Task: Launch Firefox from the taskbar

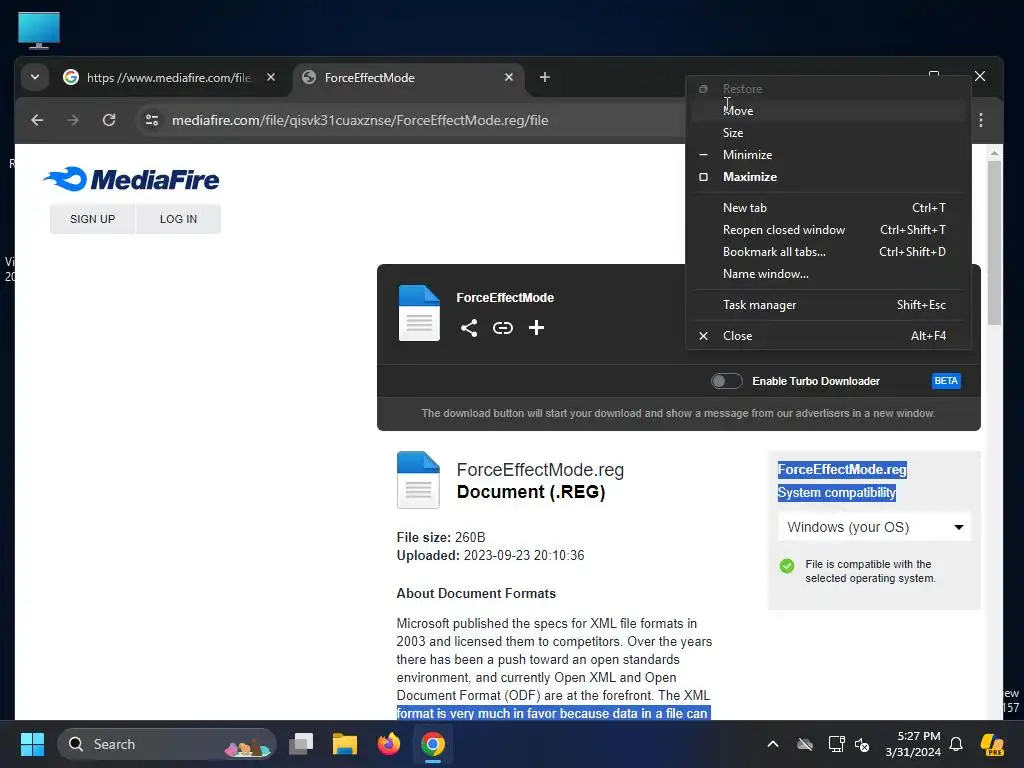Action: click(389, 744)
